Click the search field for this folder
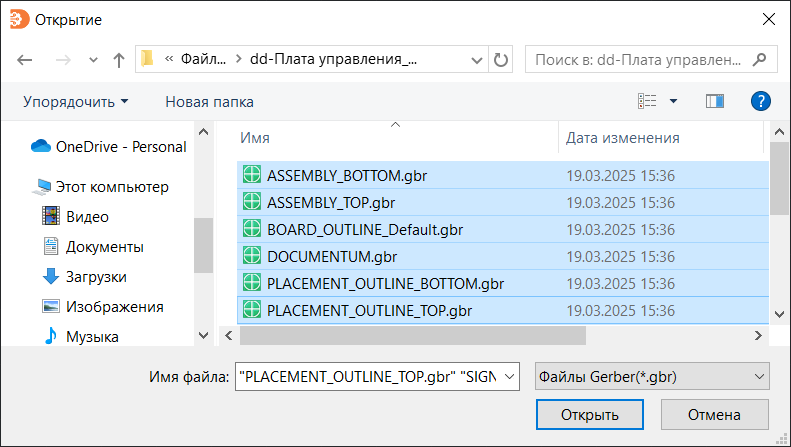 [x=650, y=60]
